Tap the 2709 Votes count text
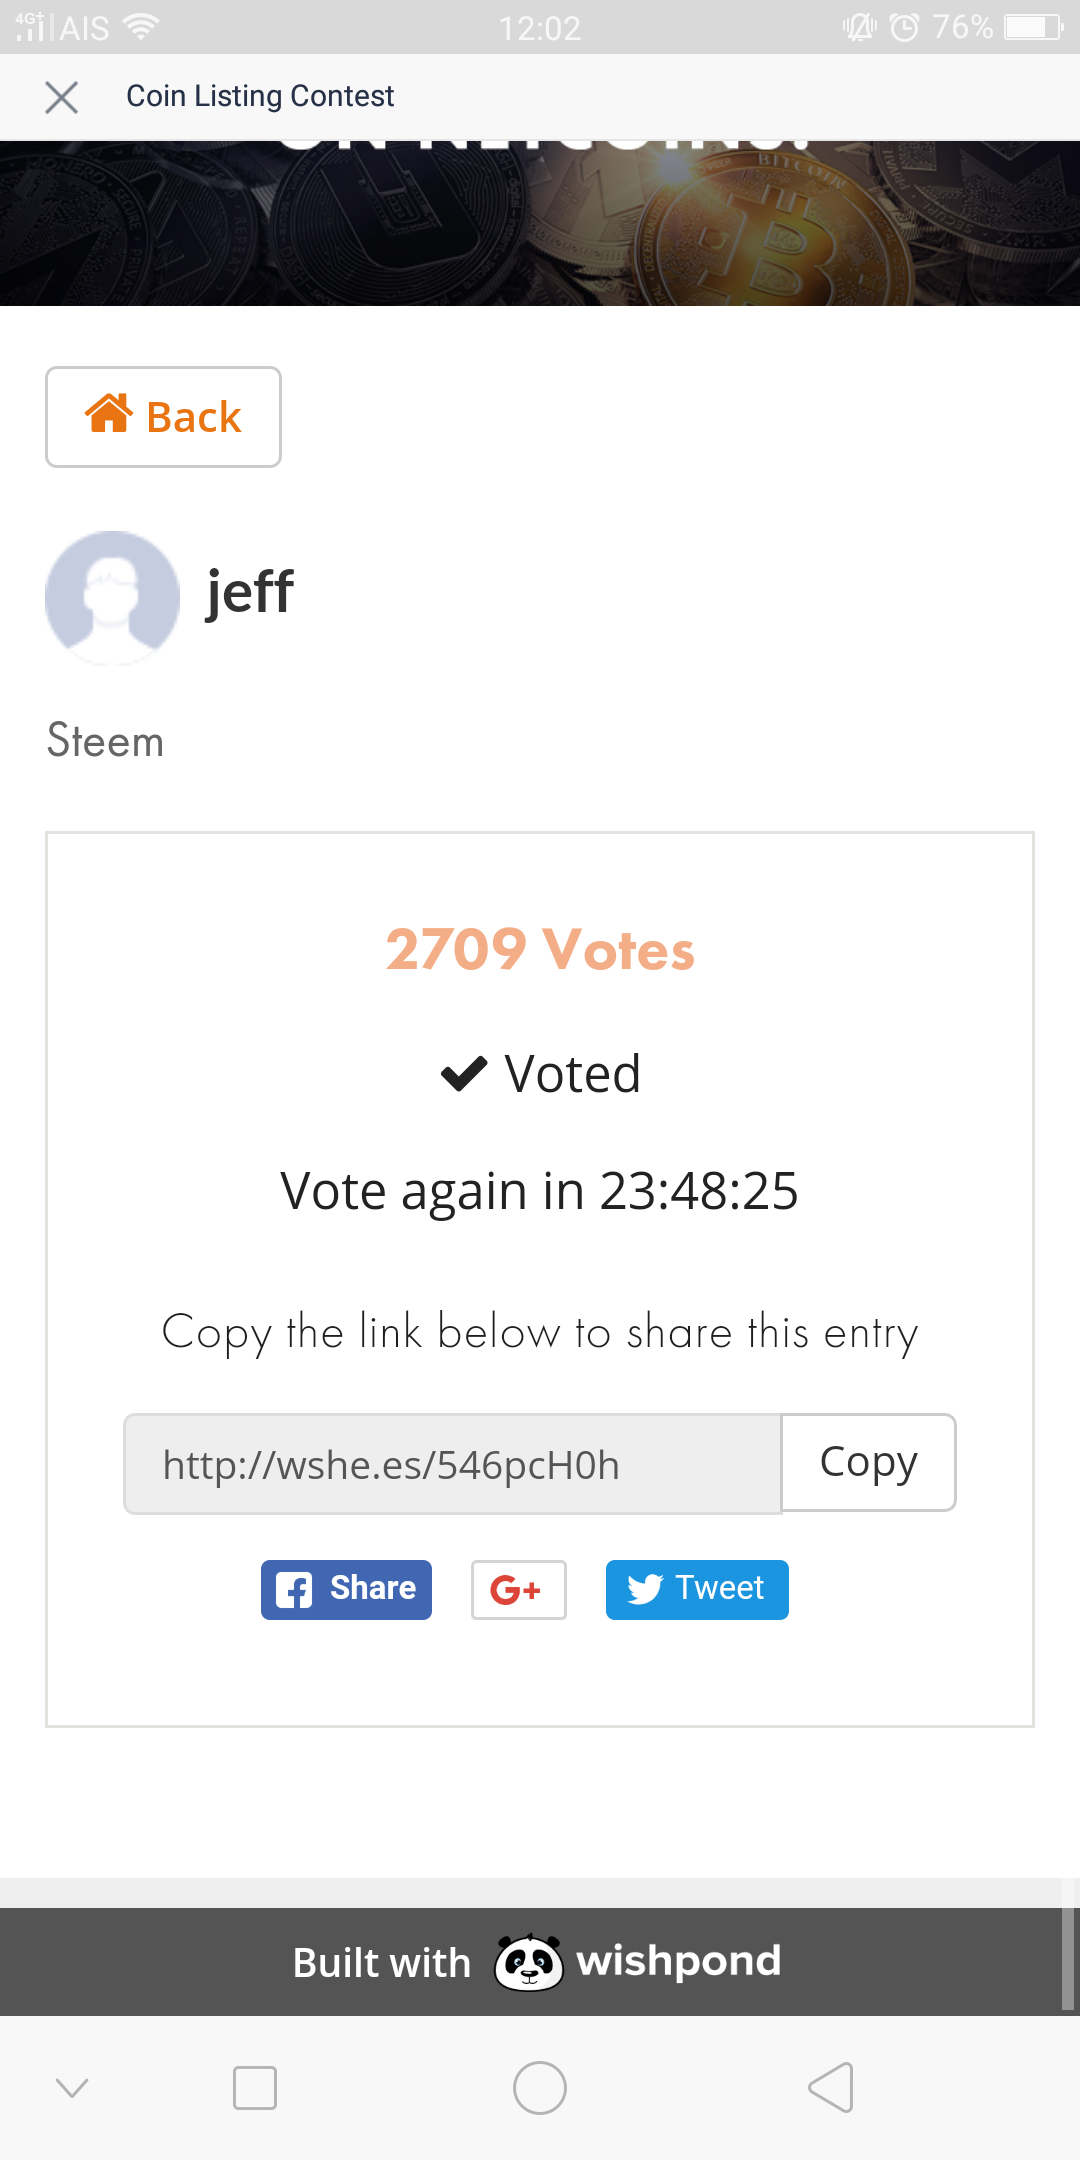This screenshot has width=1080, height=2160. pos(540,949)
